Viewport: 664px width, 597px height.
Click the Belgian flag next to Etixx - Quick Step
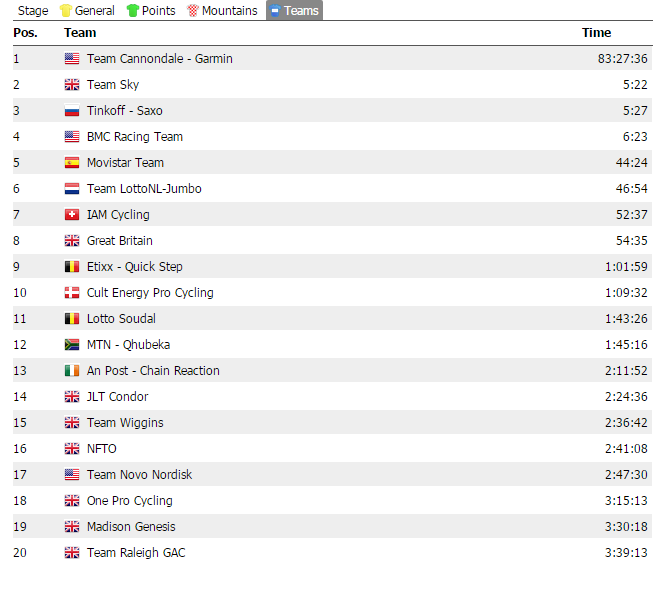(x=72, y=266)
